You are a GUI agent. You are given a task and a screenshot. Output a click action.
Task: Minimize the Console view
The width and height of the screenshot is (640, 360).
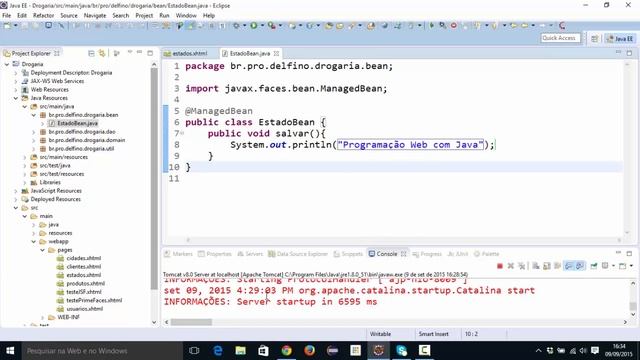[x=618, y=253]
